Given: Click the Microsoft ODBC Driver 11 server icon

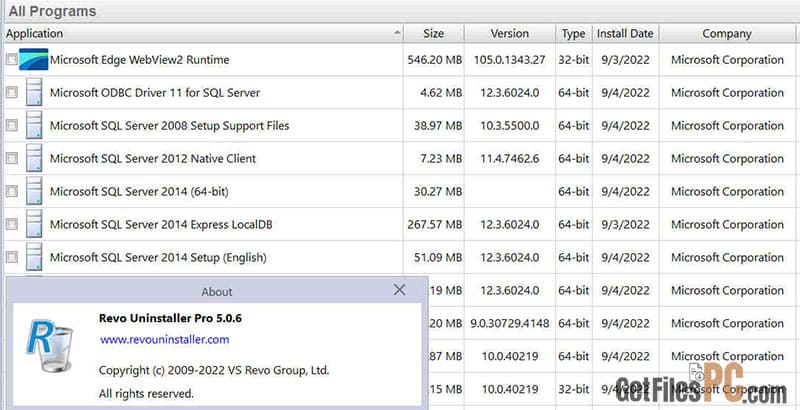Looking at the screenshot, I should (34, 92).
